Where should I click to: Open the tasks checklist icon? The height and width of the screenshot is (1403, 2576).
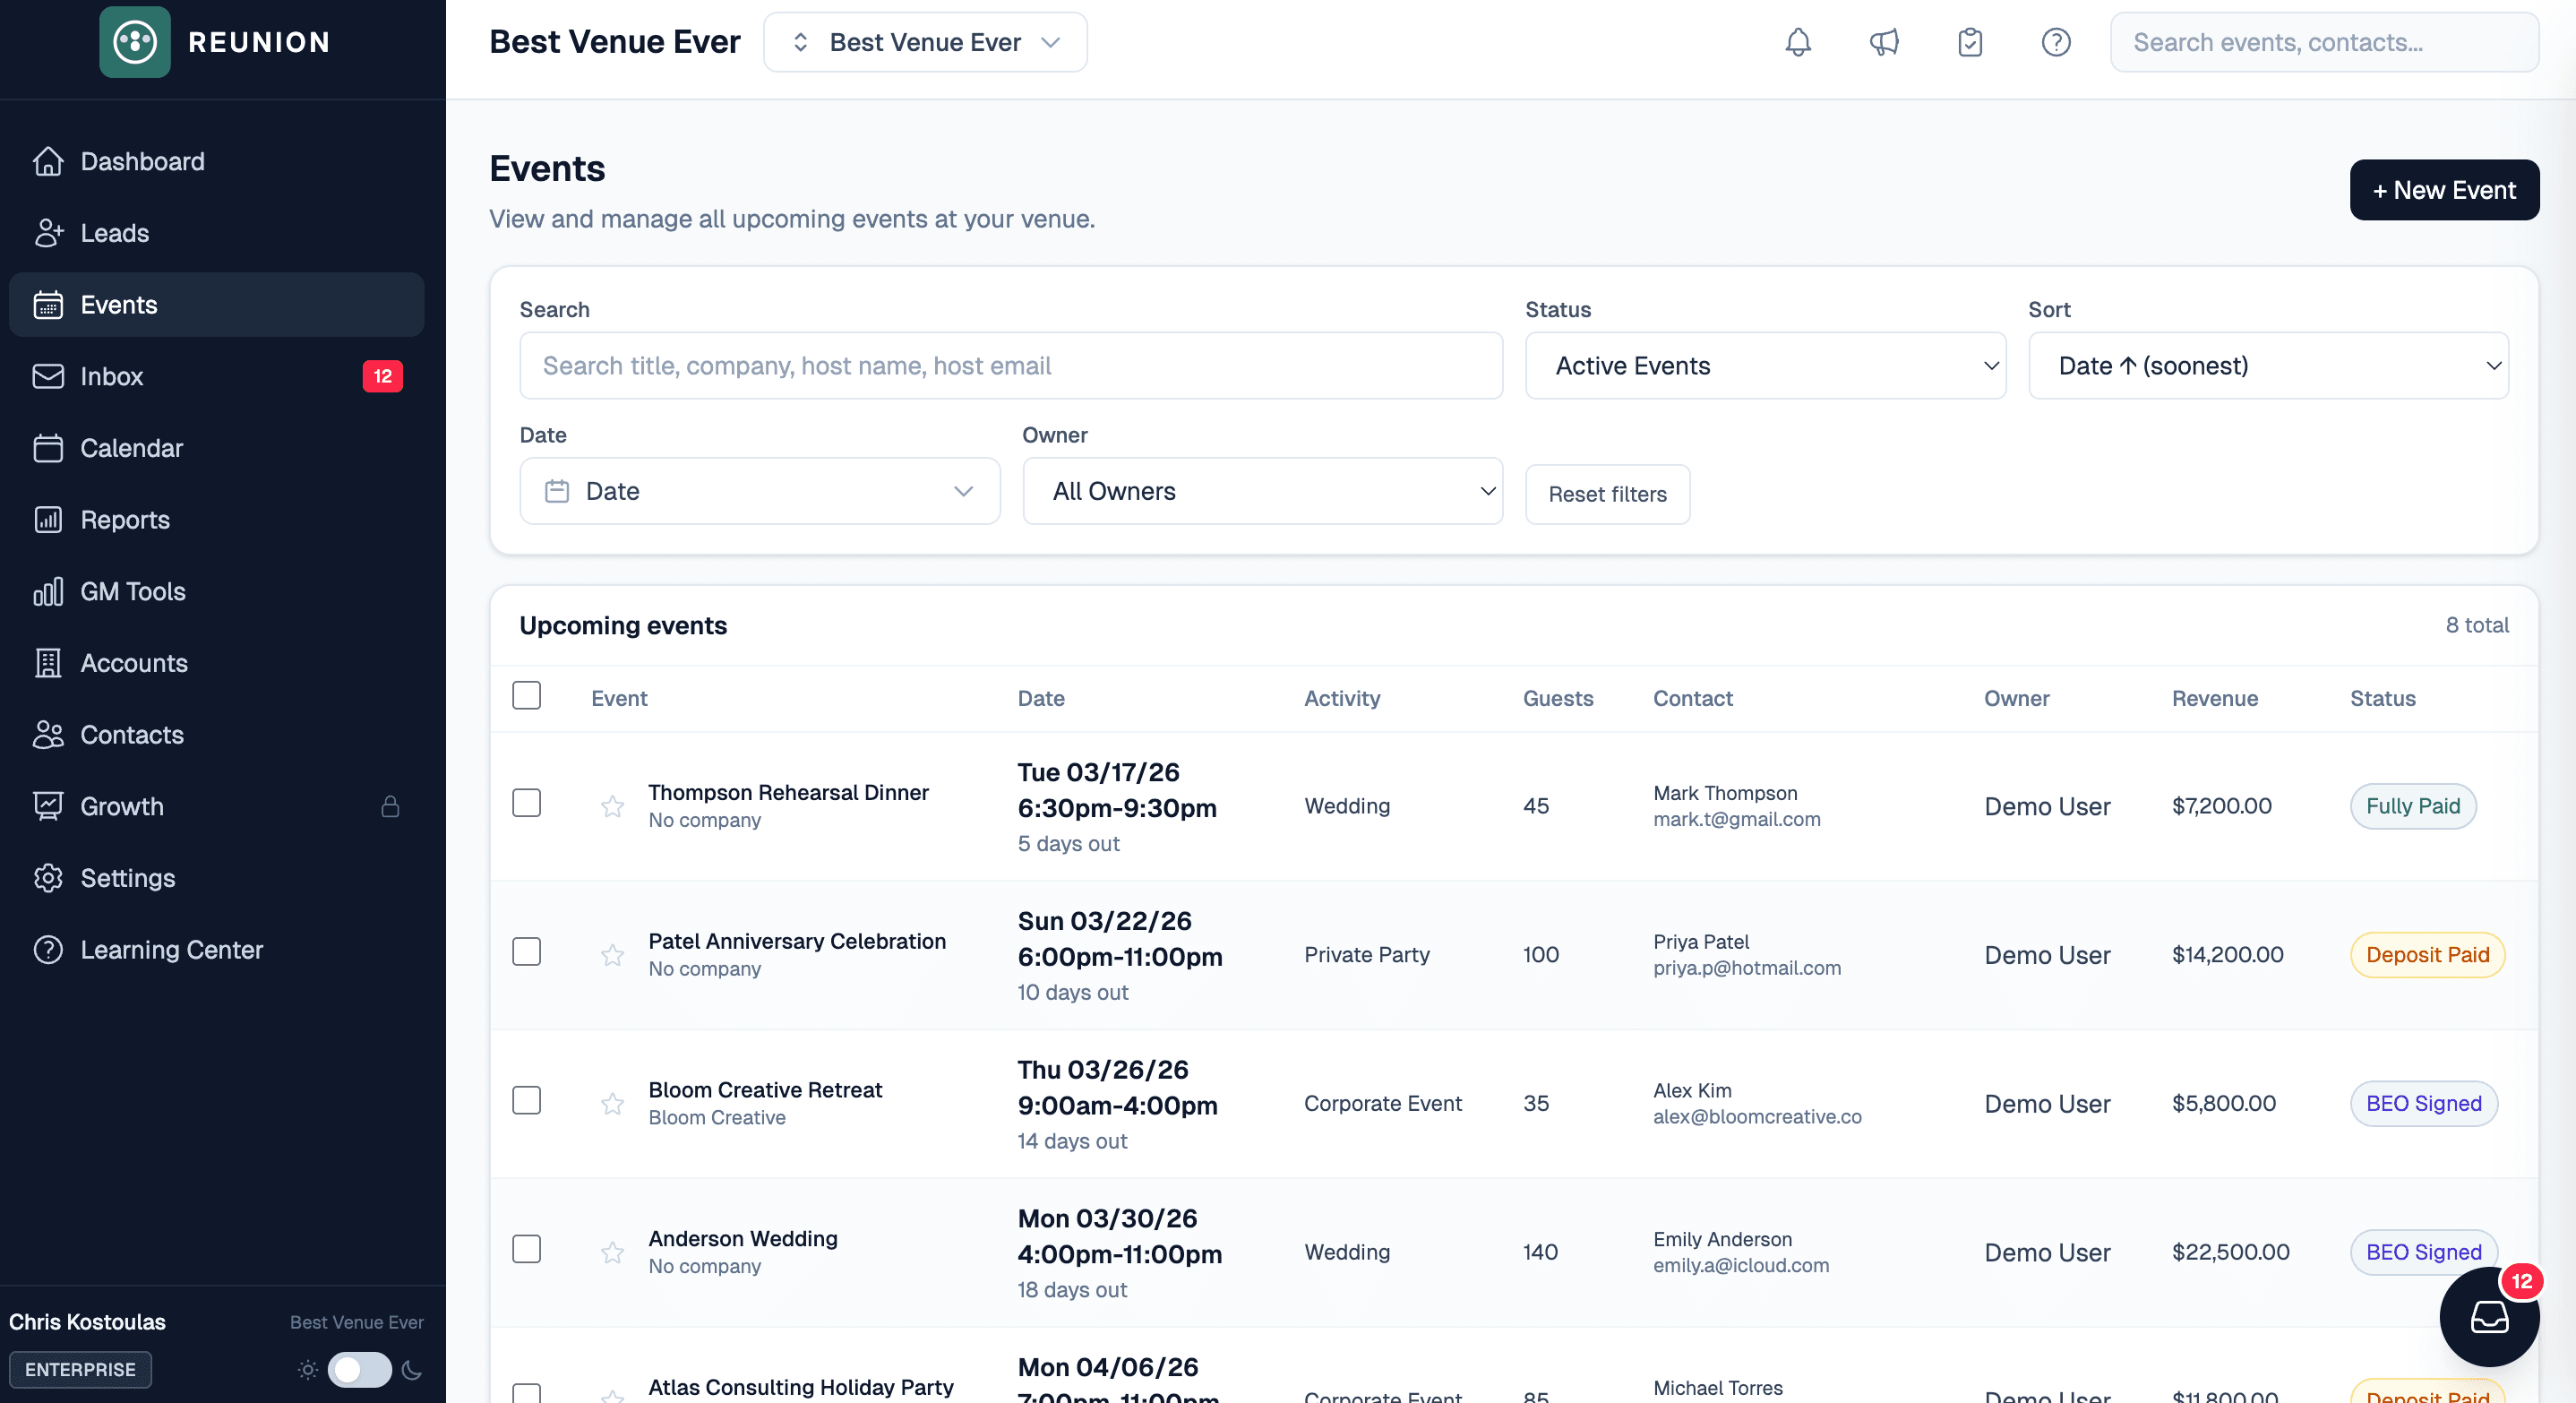coord(1970,42)
